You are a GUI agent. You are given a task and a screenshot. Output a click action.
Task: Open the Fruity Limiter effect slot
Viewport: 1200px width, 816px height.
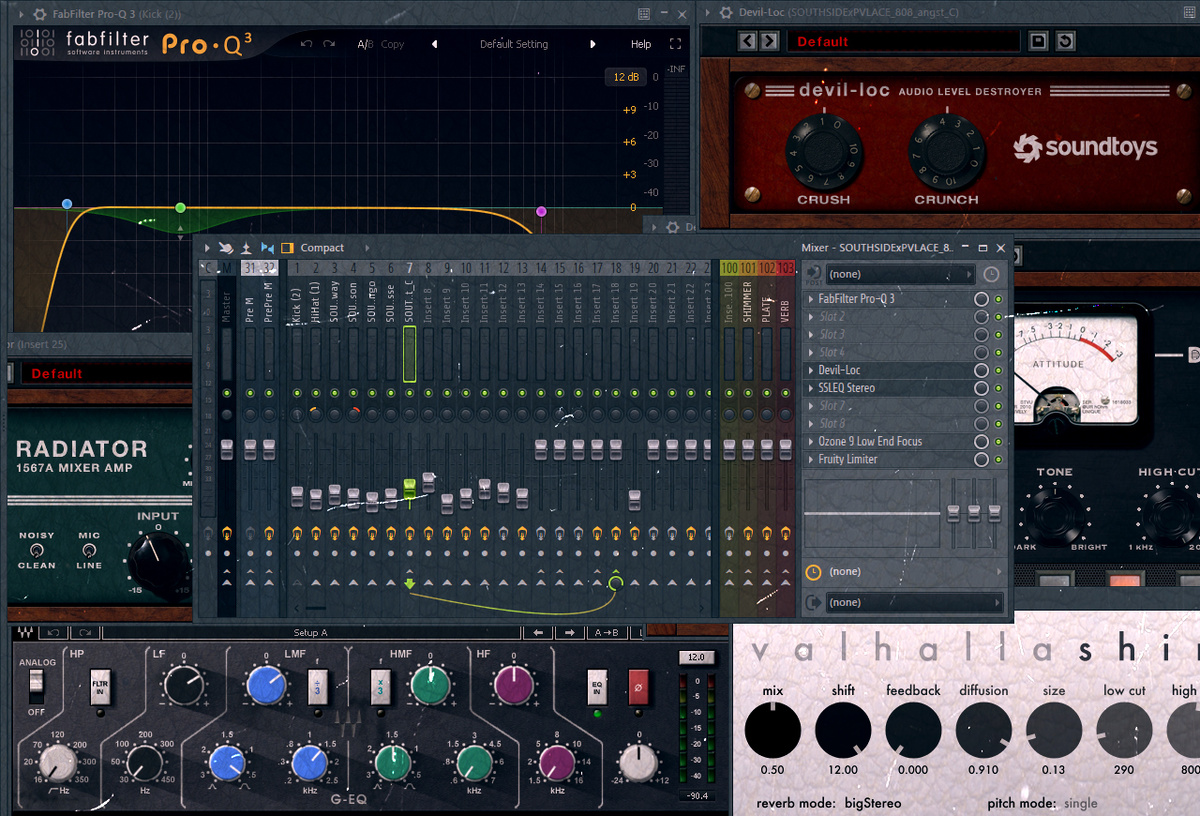[x=888, y=459]
